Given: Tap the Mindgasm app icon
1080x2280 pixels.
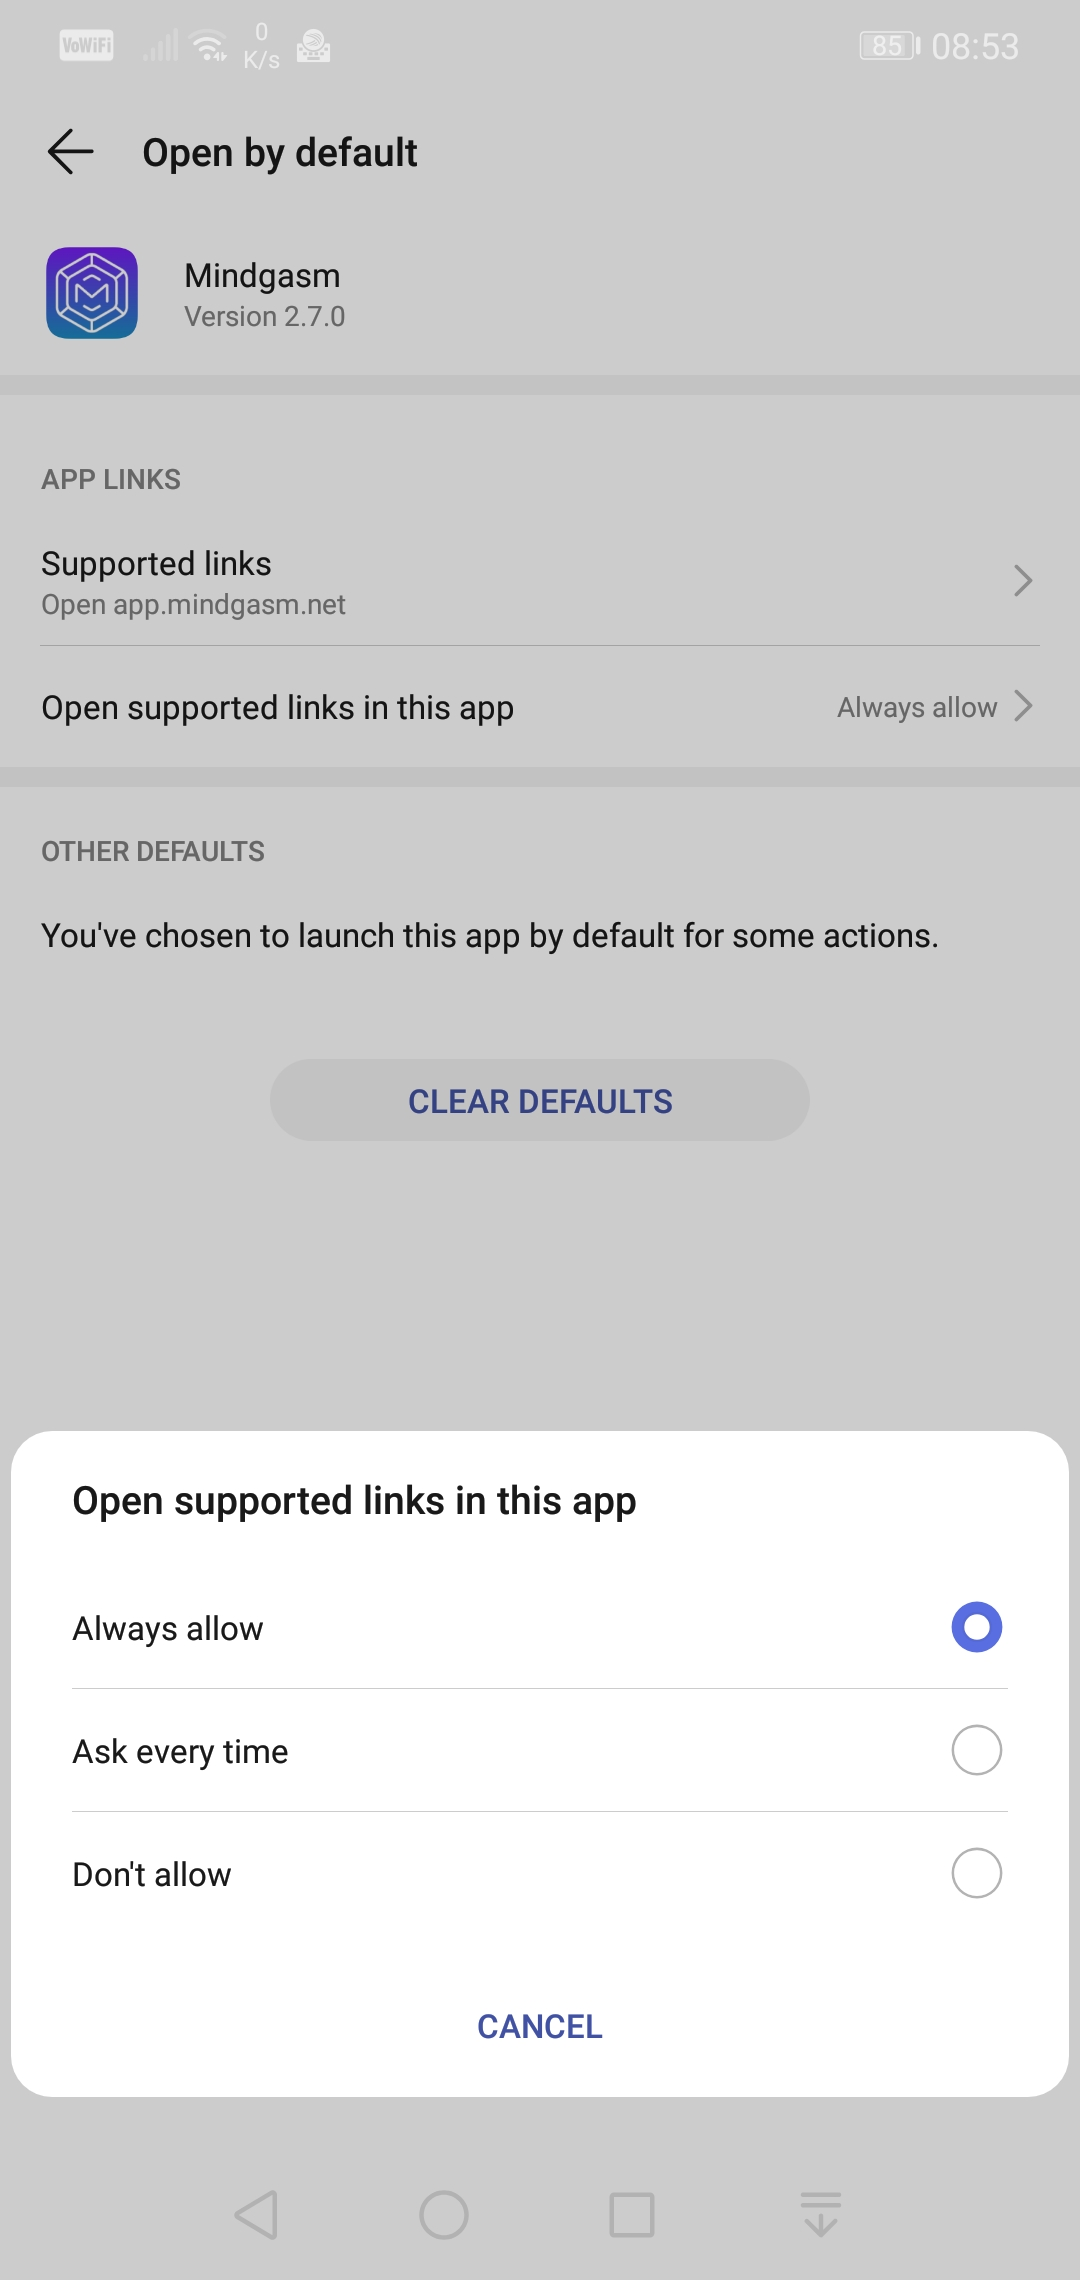Looking at the screenshot, I should click(x=92, y=293).
